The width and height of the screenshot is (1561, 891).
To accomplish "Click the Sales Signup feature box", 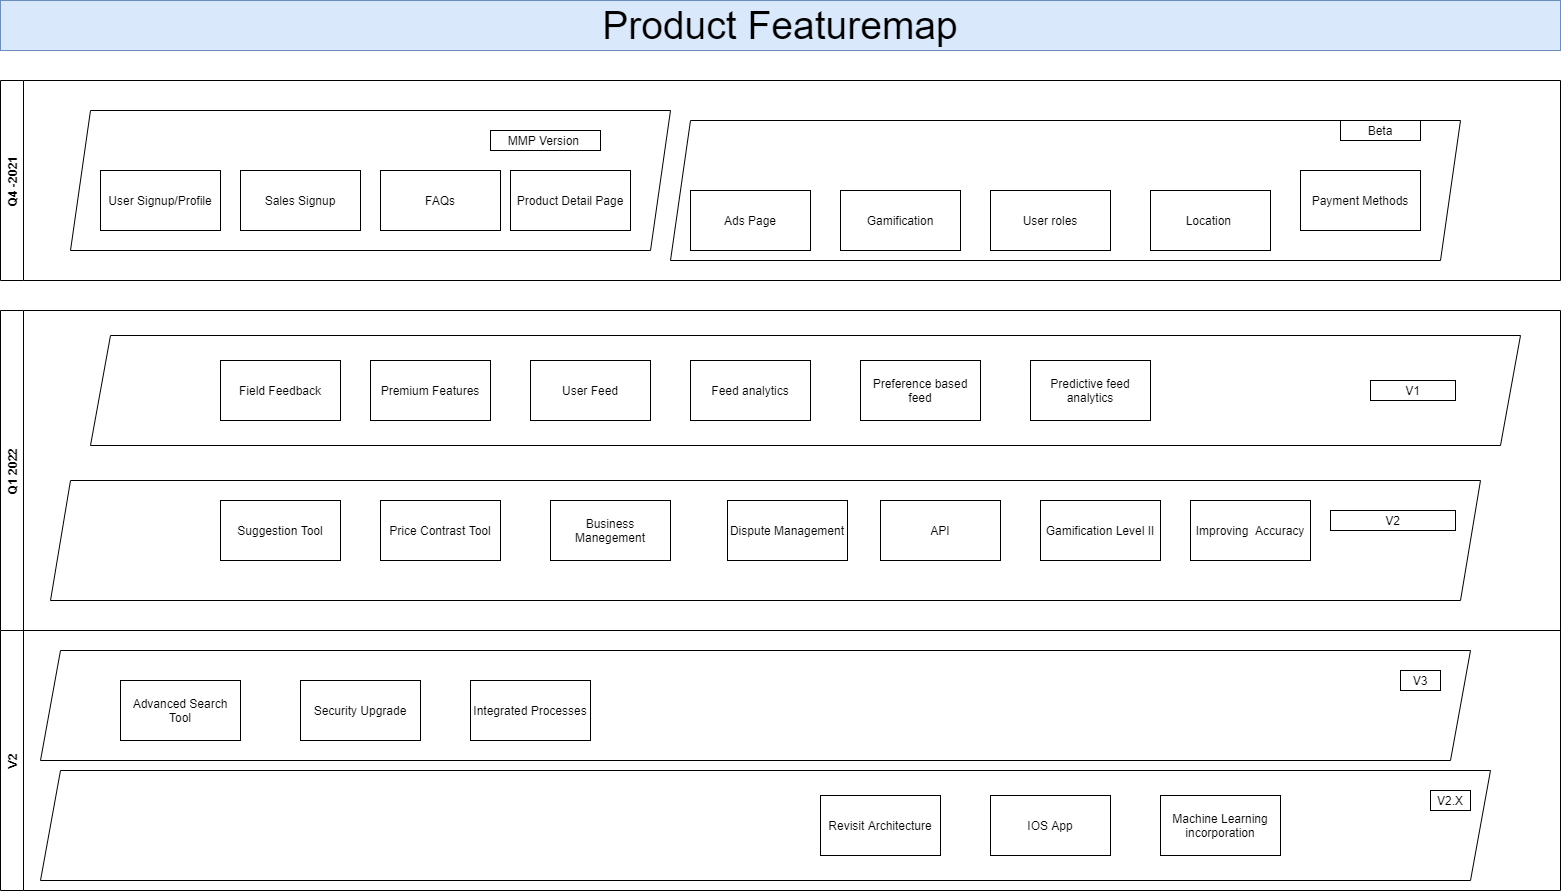I will coord(300,201).
